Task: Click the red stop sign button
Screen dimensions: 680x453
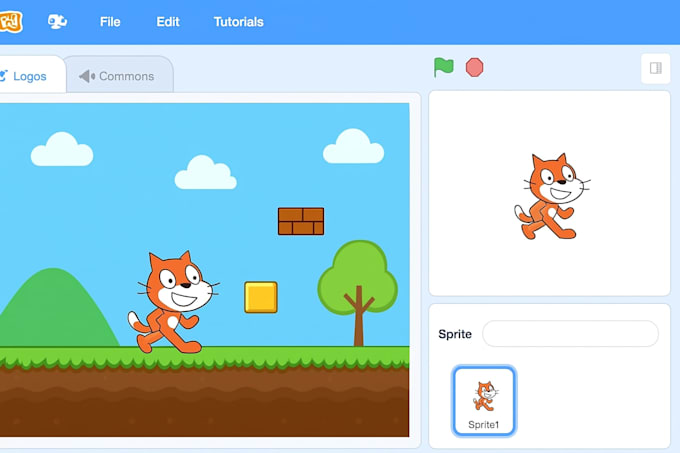Action: coord(474,68)
